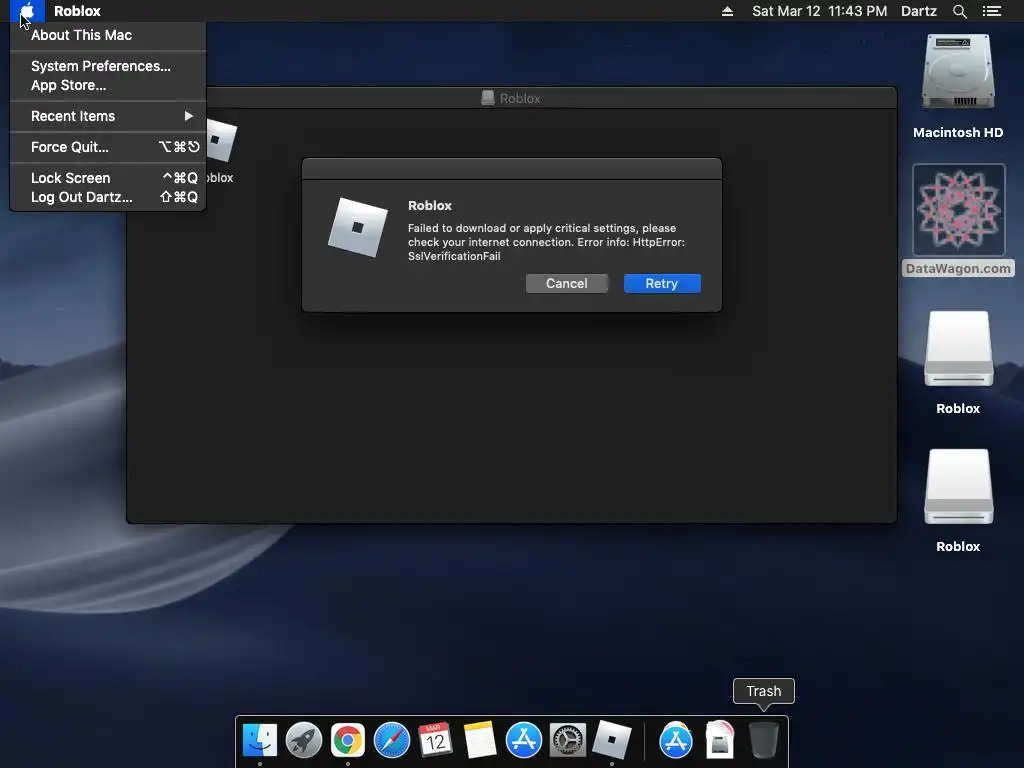Select the DataWagon.com desktop file
The image size is (1024, 768).
(958, 220)
